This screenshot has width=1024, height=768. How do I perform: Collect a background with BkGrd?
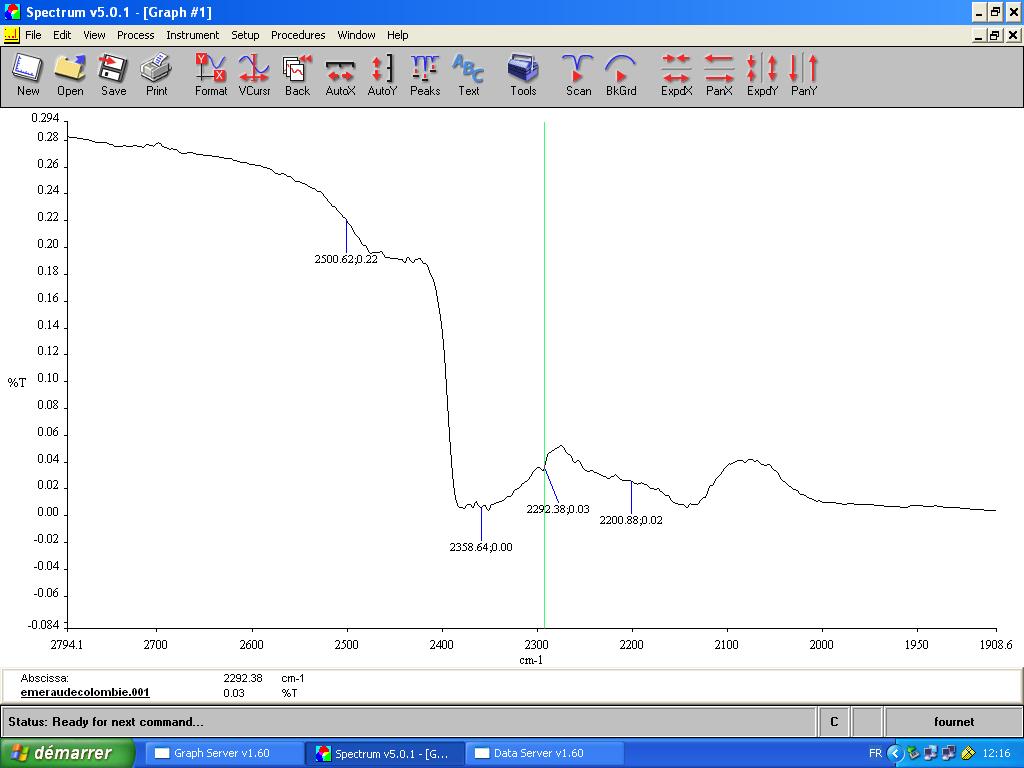pos(621,75)
